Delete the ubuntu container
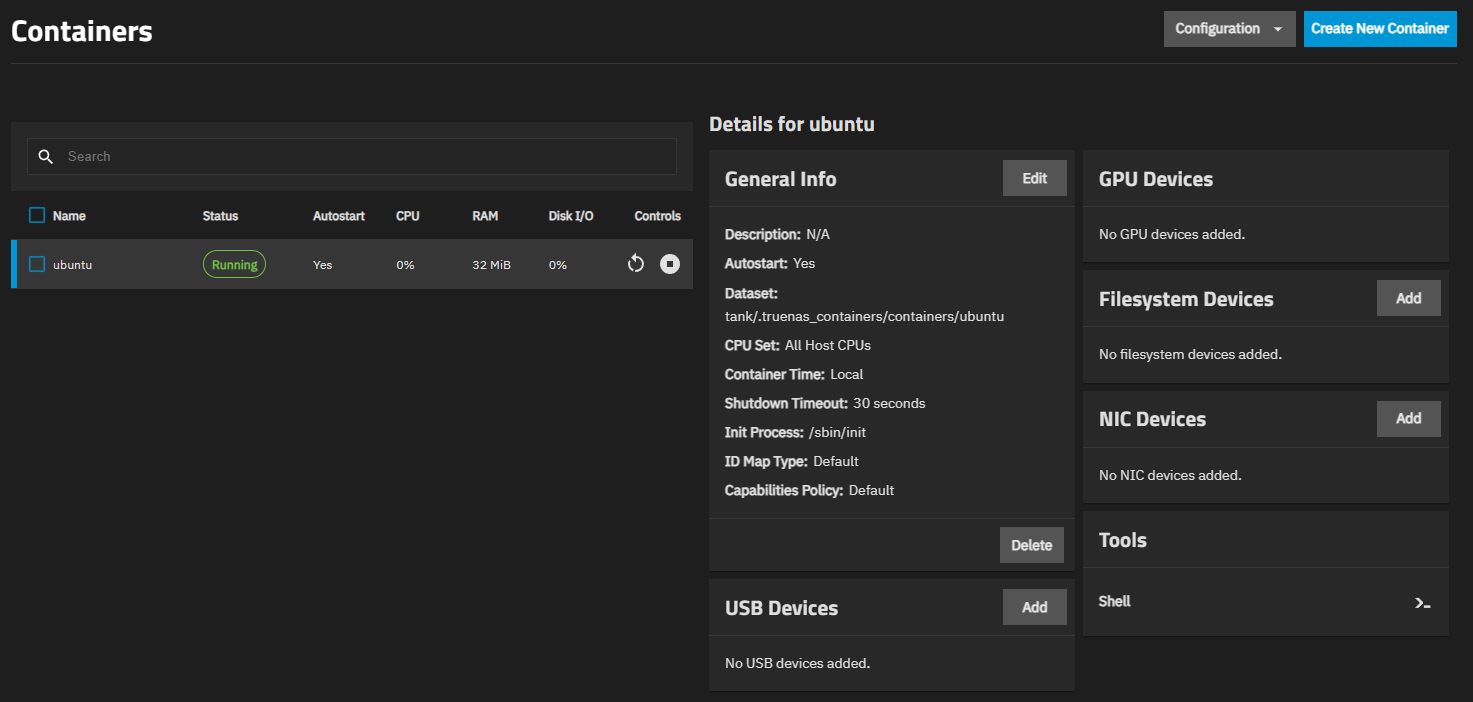Viewport: 1473px width, 702px height. (1031, 545)
